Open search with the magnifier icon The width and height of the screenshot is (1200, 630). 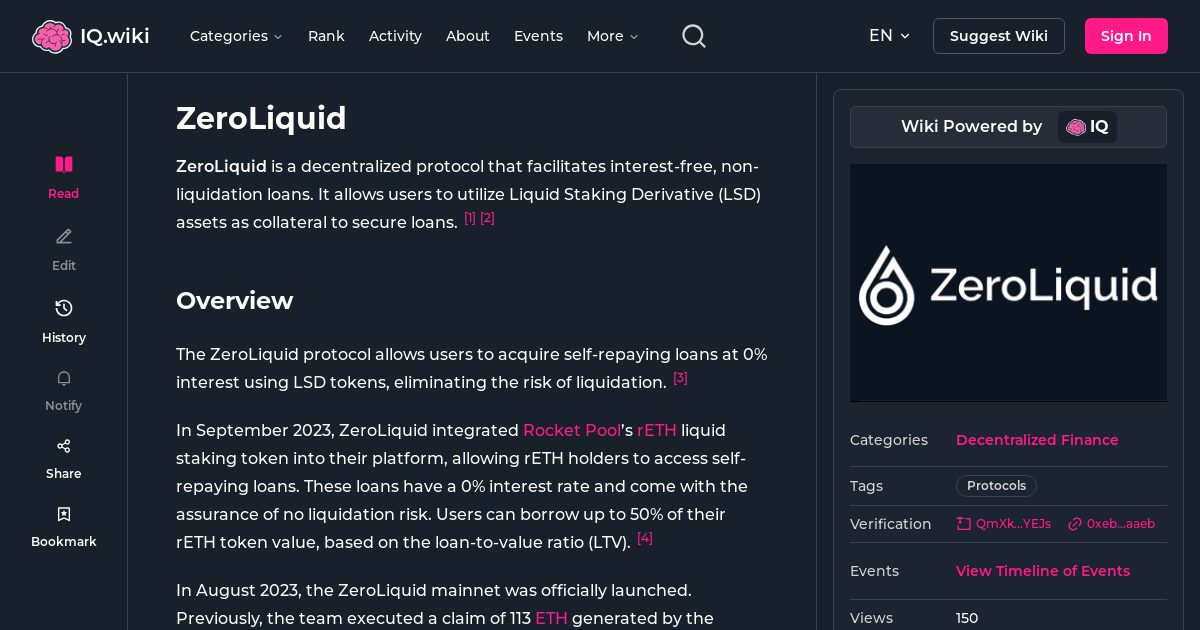[x=693, y=35]
